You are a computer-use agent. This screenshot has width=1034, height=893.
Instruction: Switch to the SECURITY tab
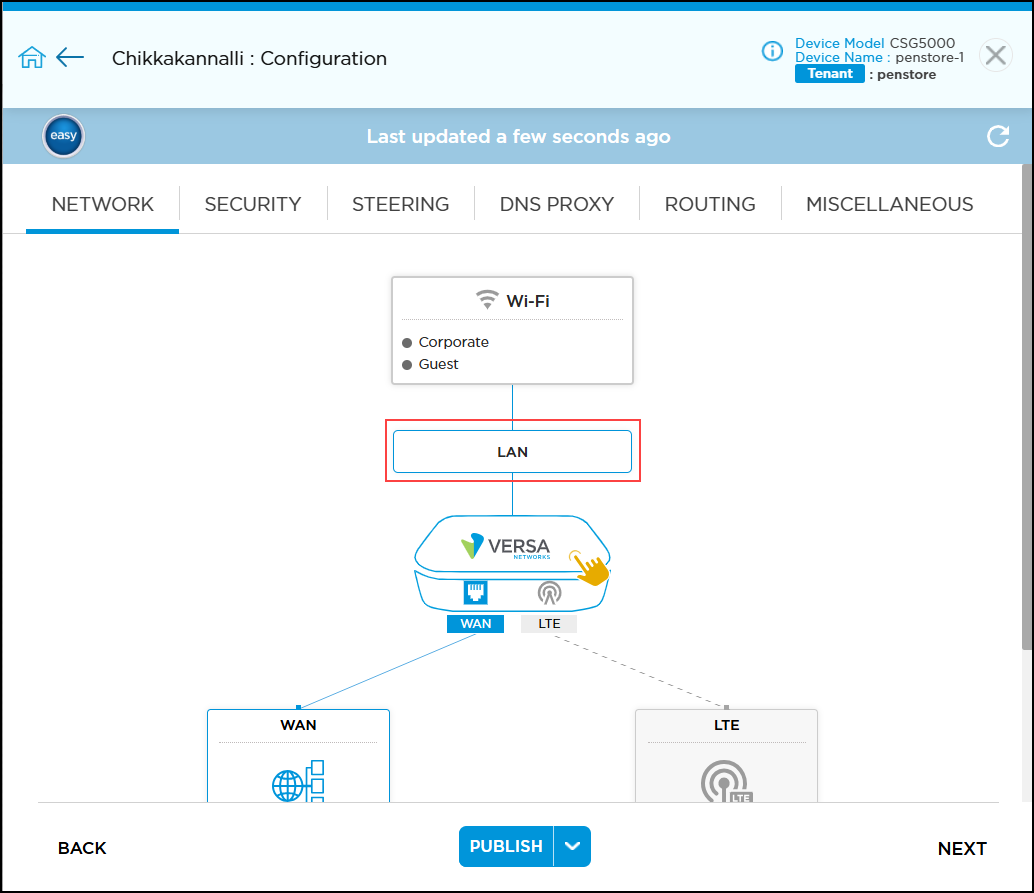click(x=253, y=204)
